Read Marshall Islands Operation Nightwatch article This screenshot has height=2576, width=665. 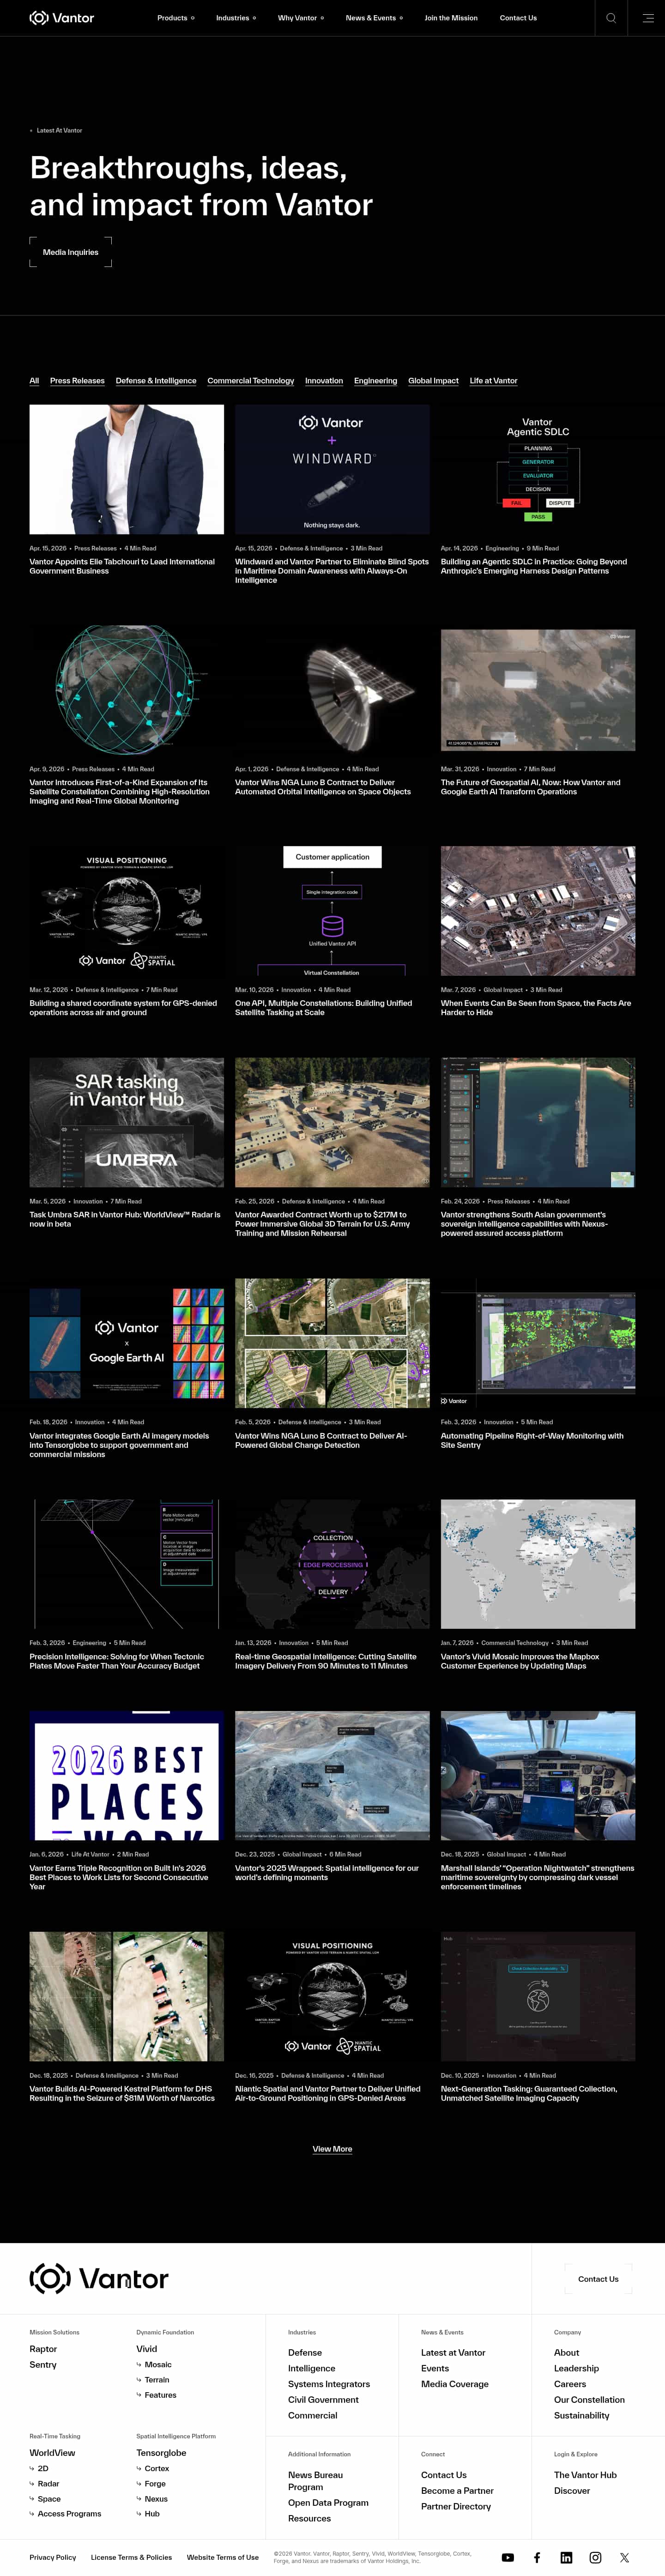(537, 1877)
